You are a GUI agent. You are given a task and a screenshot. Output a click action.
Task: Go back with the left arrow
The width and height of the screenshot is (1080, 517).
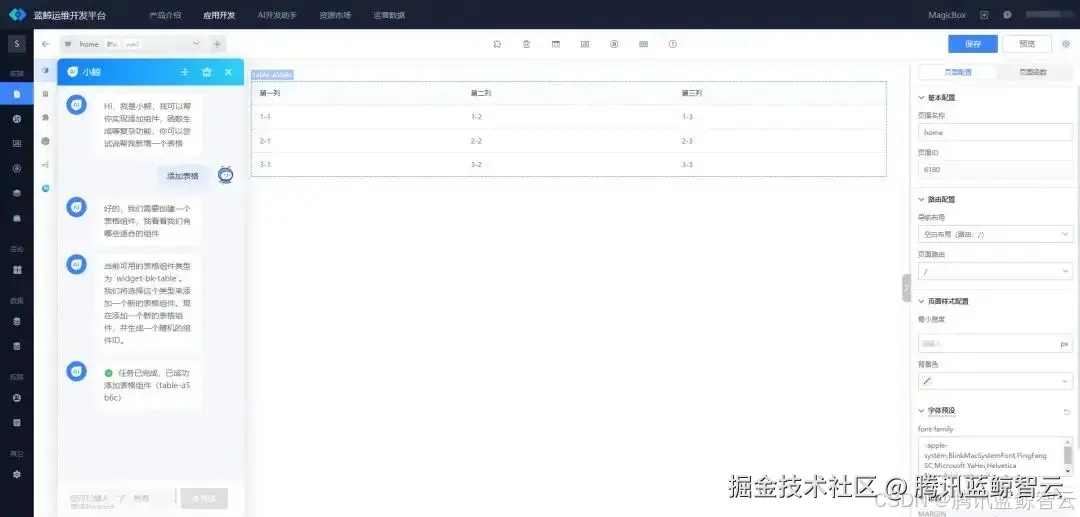45,44
